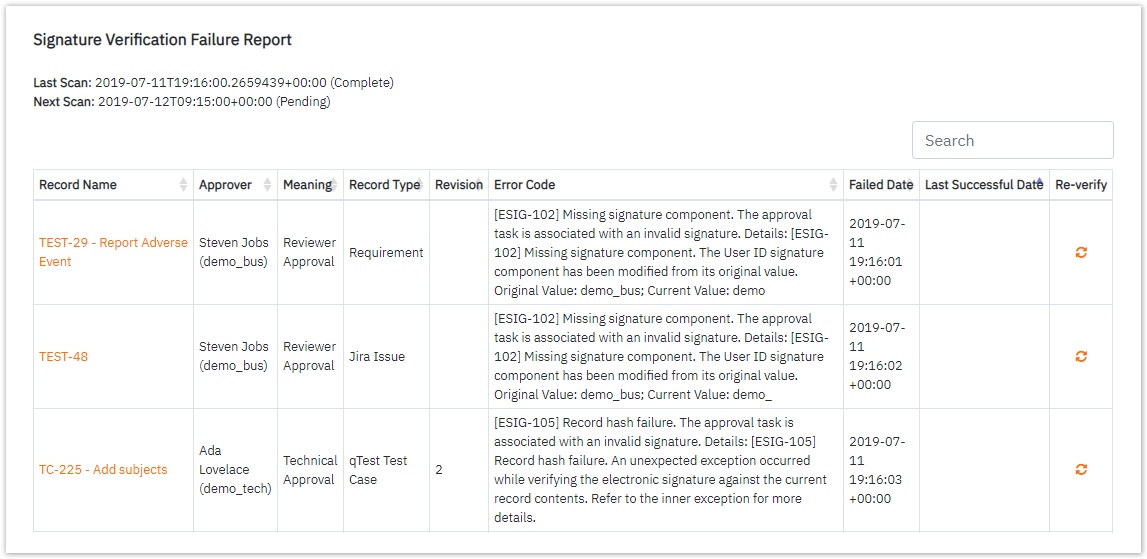Click the Ada Lovelace approver cell
This screenshot has width=1147, height=559.
point(235,470)
